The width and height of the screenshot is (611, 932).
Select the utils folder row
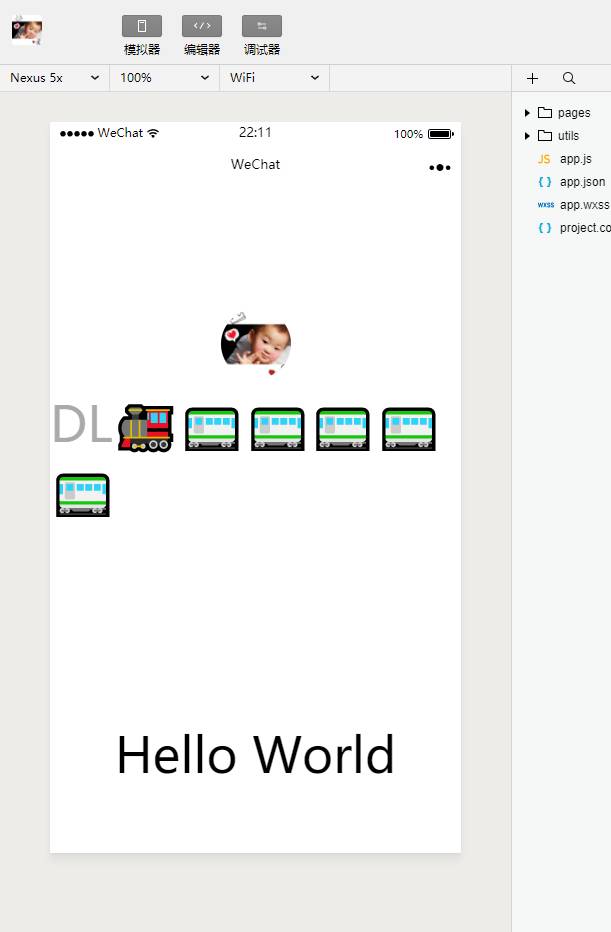click(x=562, y=136)
